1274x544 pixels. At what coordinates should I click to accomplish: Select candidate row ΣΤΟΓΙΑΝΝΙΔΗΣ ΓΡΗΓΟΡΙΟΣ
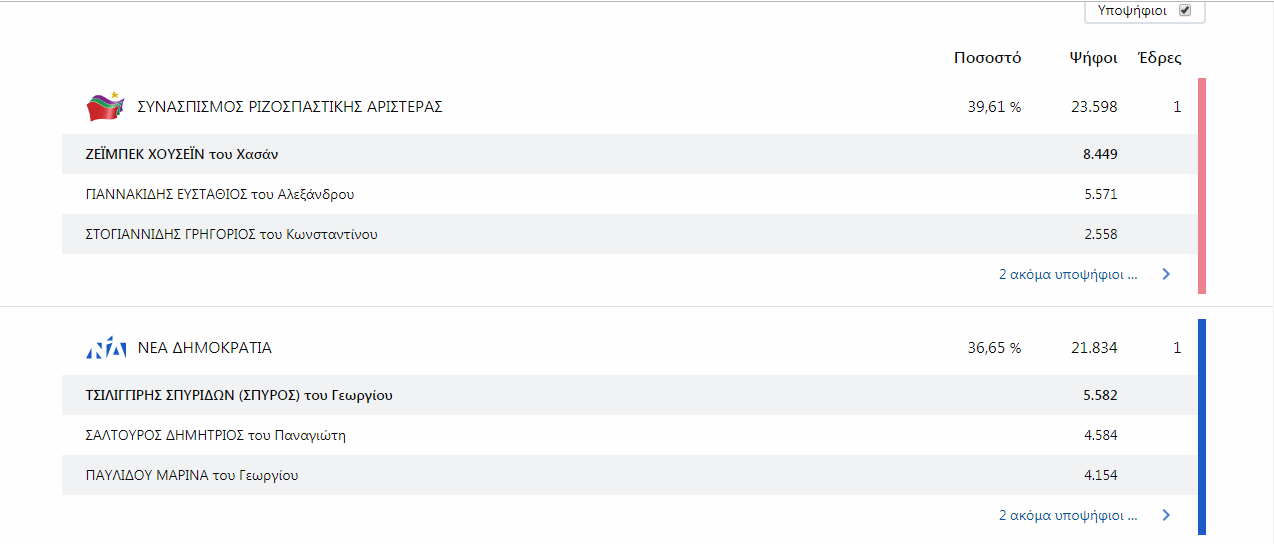coord(629,234)
